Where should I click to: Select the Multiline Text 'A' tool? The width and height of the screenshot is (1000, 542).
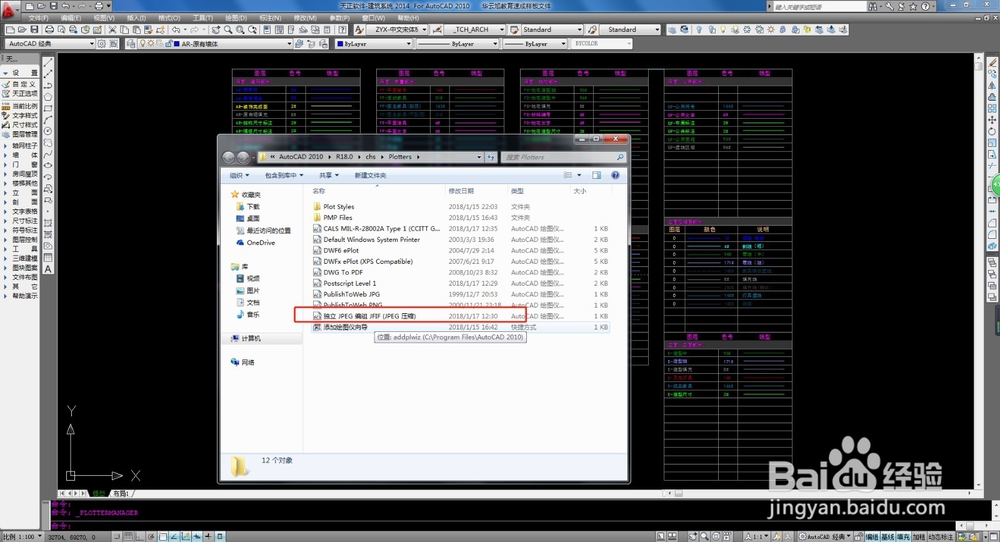pyautogui.click(x=48, y=269)
